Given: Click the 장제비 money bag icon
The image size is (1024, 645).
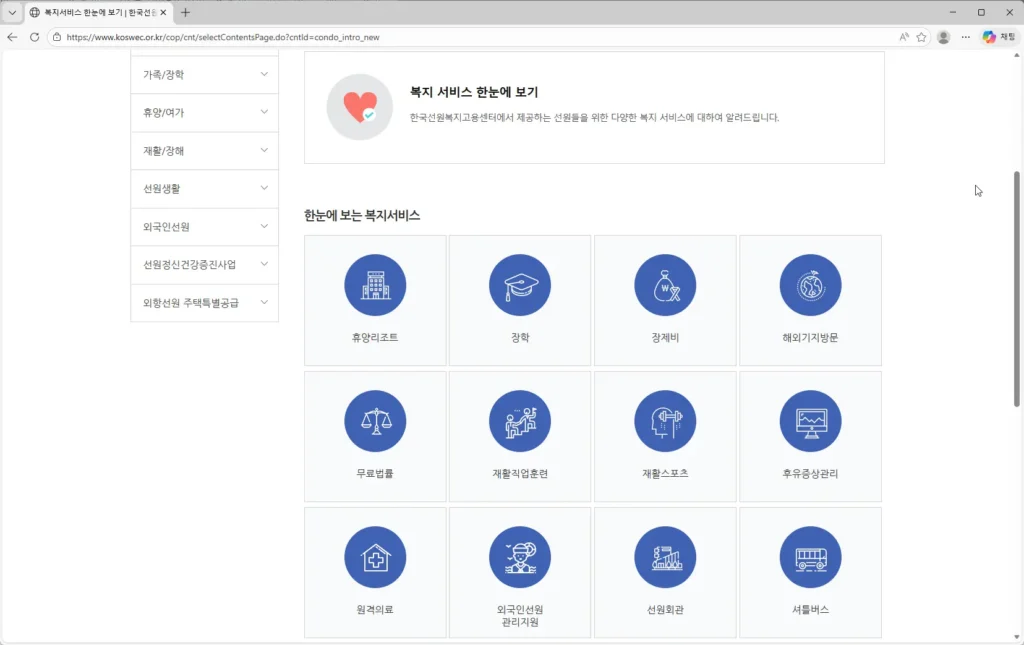Looking at the screenshot, I should (x=665, y=285).
